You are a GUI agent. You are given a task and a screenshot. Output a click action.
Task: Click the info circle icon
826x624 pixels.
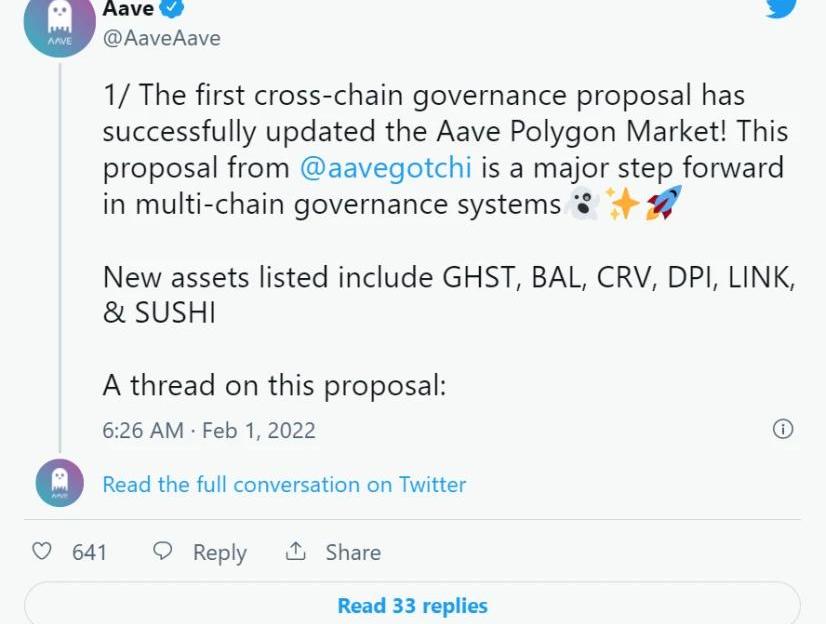(784, 429)
